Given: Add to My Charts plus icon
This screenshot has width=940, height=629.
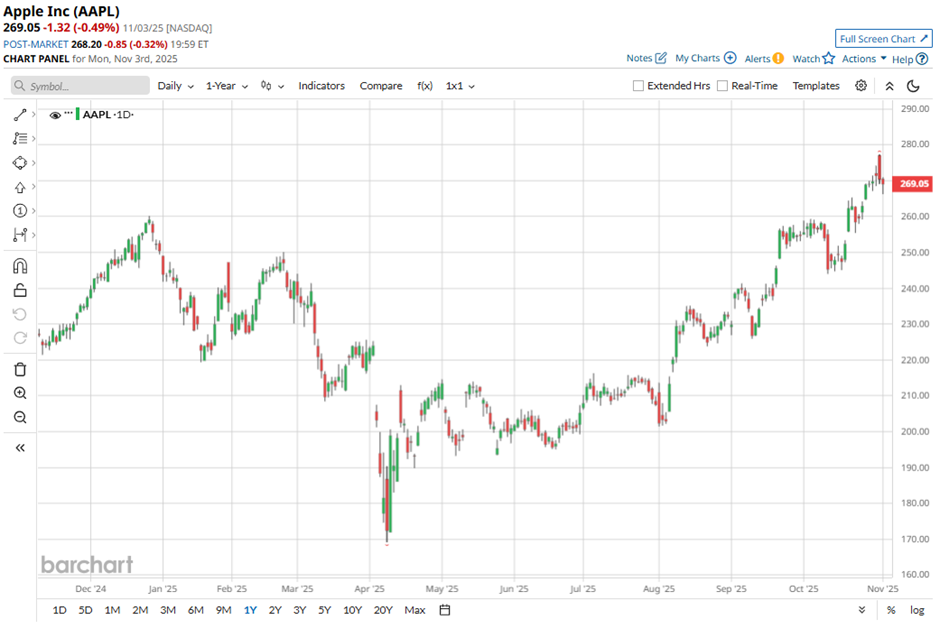Looking at the screenshot, I should 730,58.
